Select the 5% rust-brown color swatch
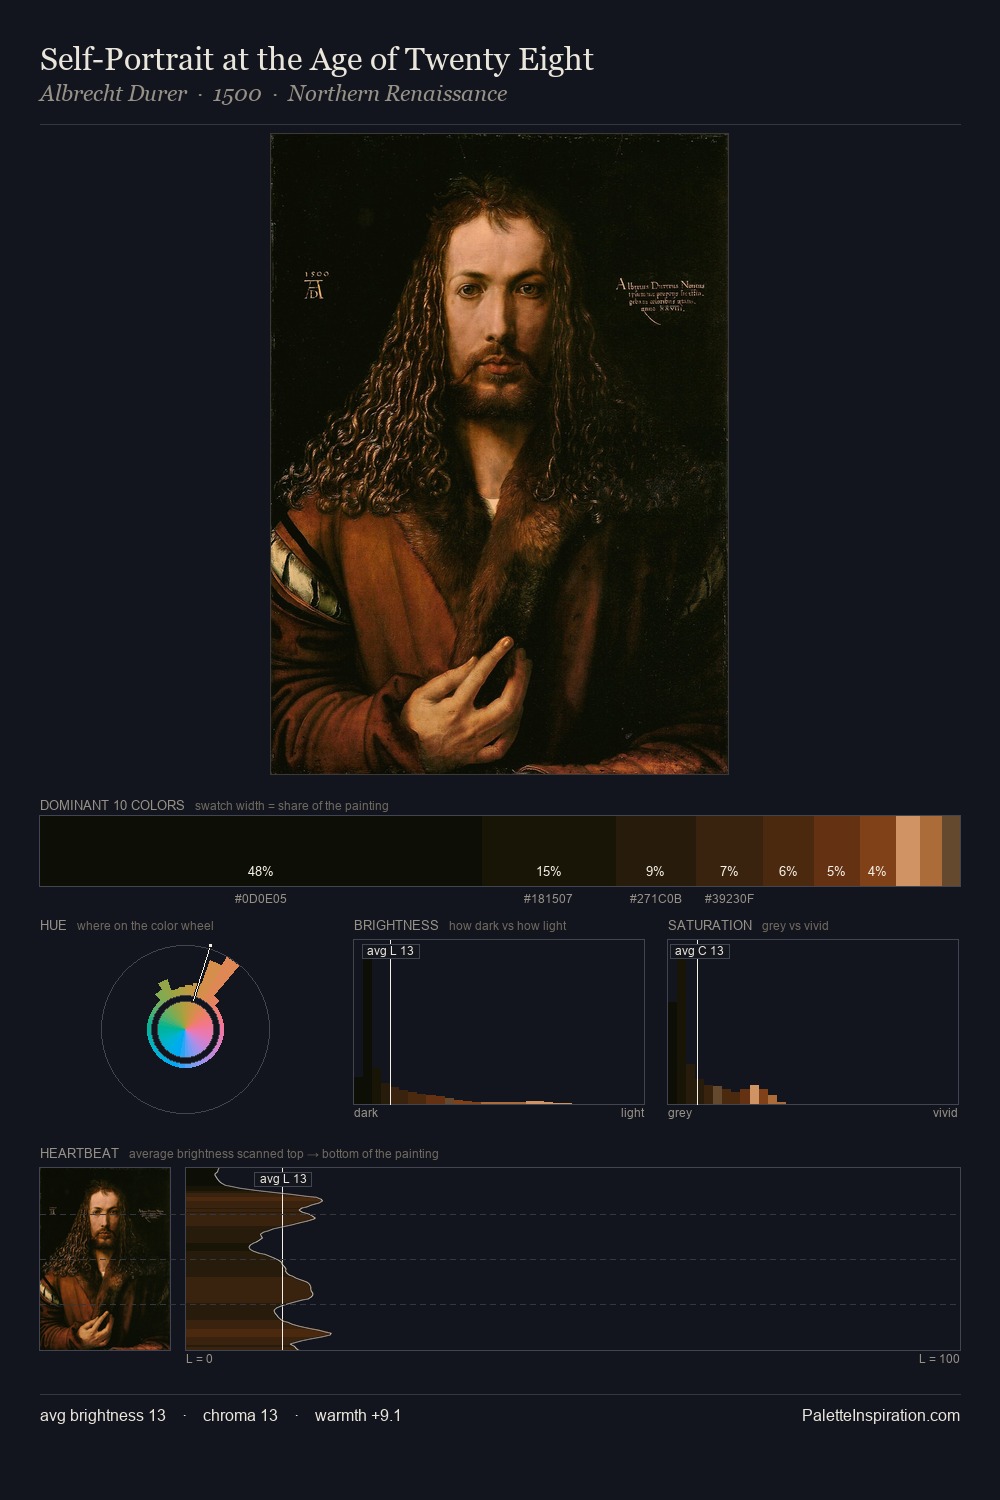This screenshot has width=1000, height=1500. click(836, 851)
